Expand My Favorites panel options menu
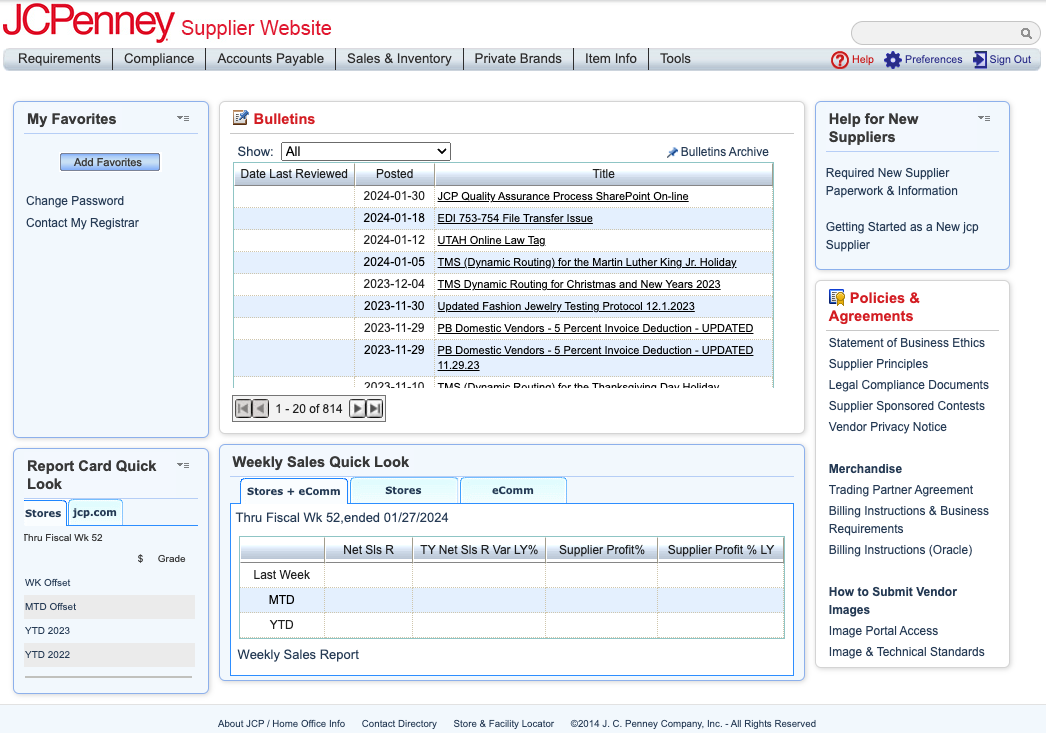Screen dimensions: 1046x733 pos(183,118)
